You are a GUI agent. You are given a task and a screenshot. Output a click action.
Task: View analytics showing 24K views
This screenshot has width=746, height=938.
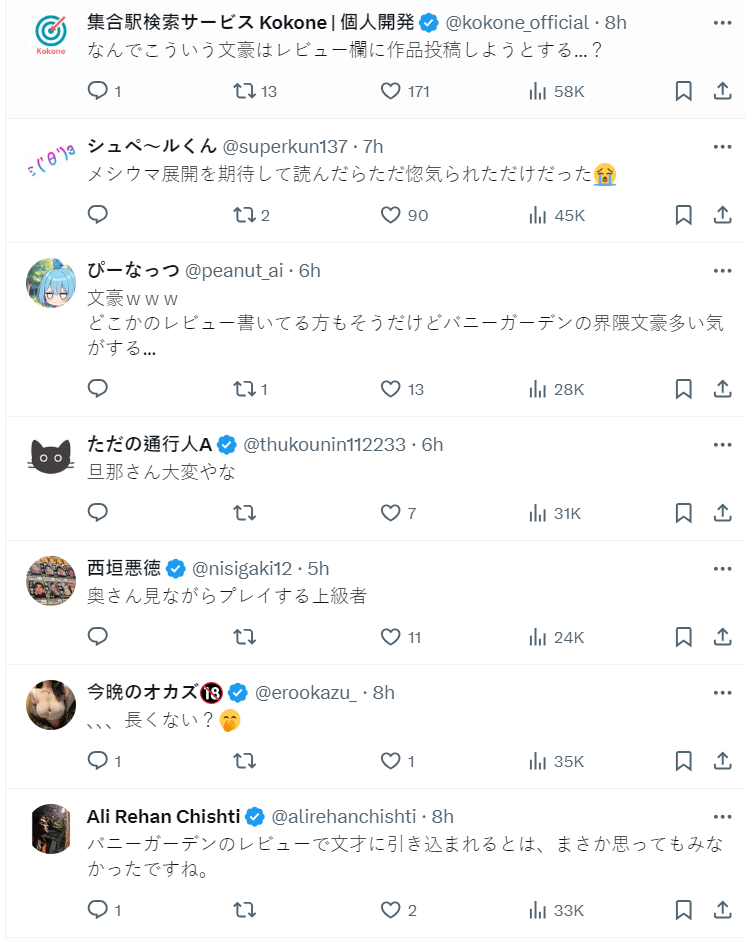(556, 637)
